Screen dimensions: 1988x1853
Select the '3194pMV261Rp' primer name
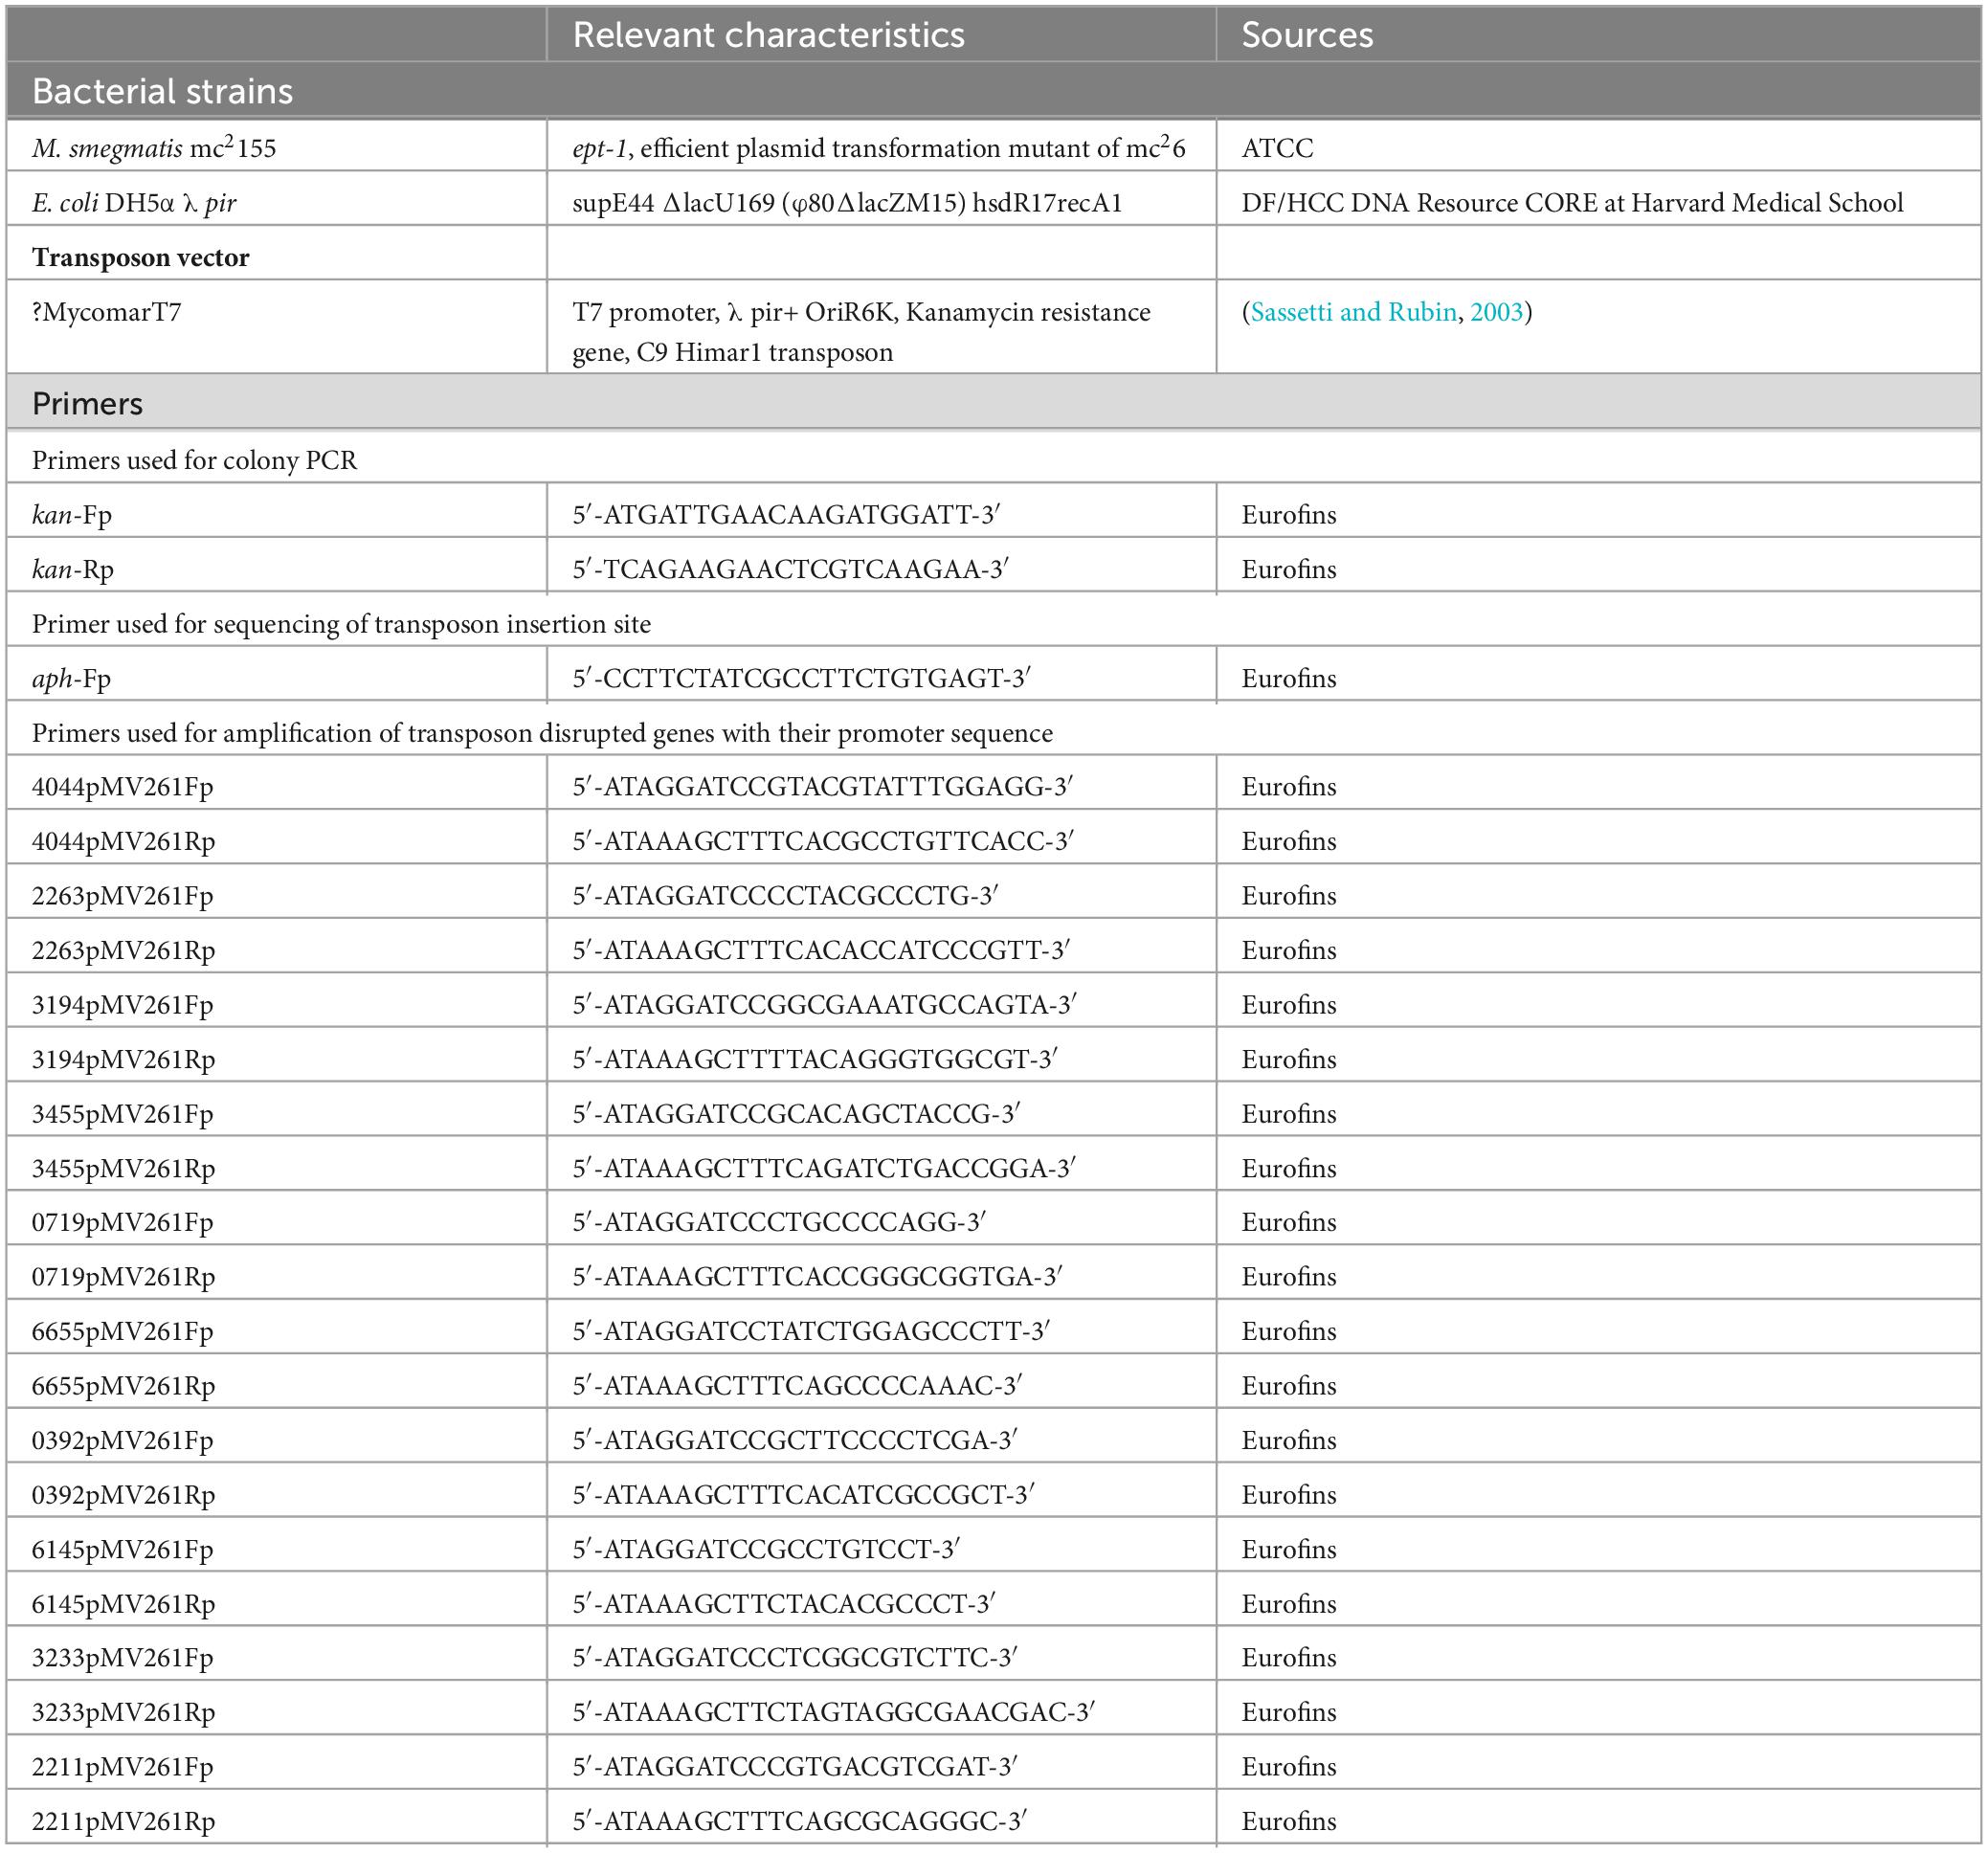pos(123,1059)
